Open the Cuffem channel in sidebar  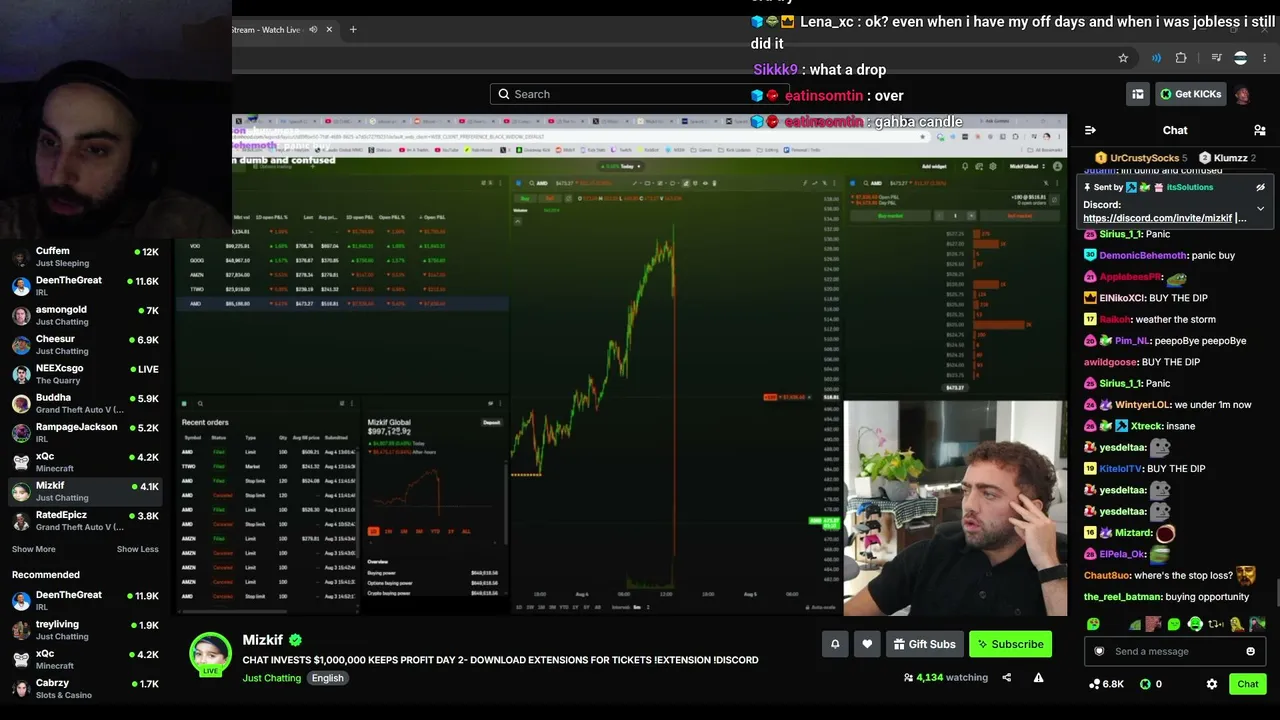[x=85, y=257]
